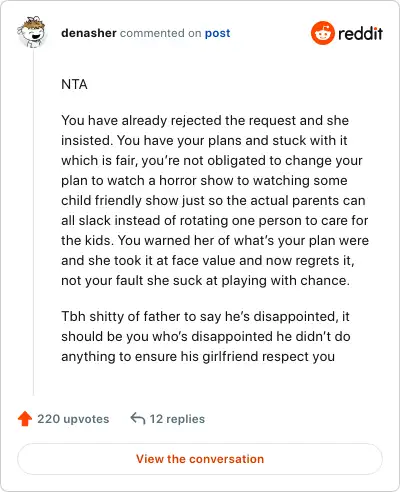
Task: Click the line starting "insisted. You have your plans"
Action: click(204, 140)
